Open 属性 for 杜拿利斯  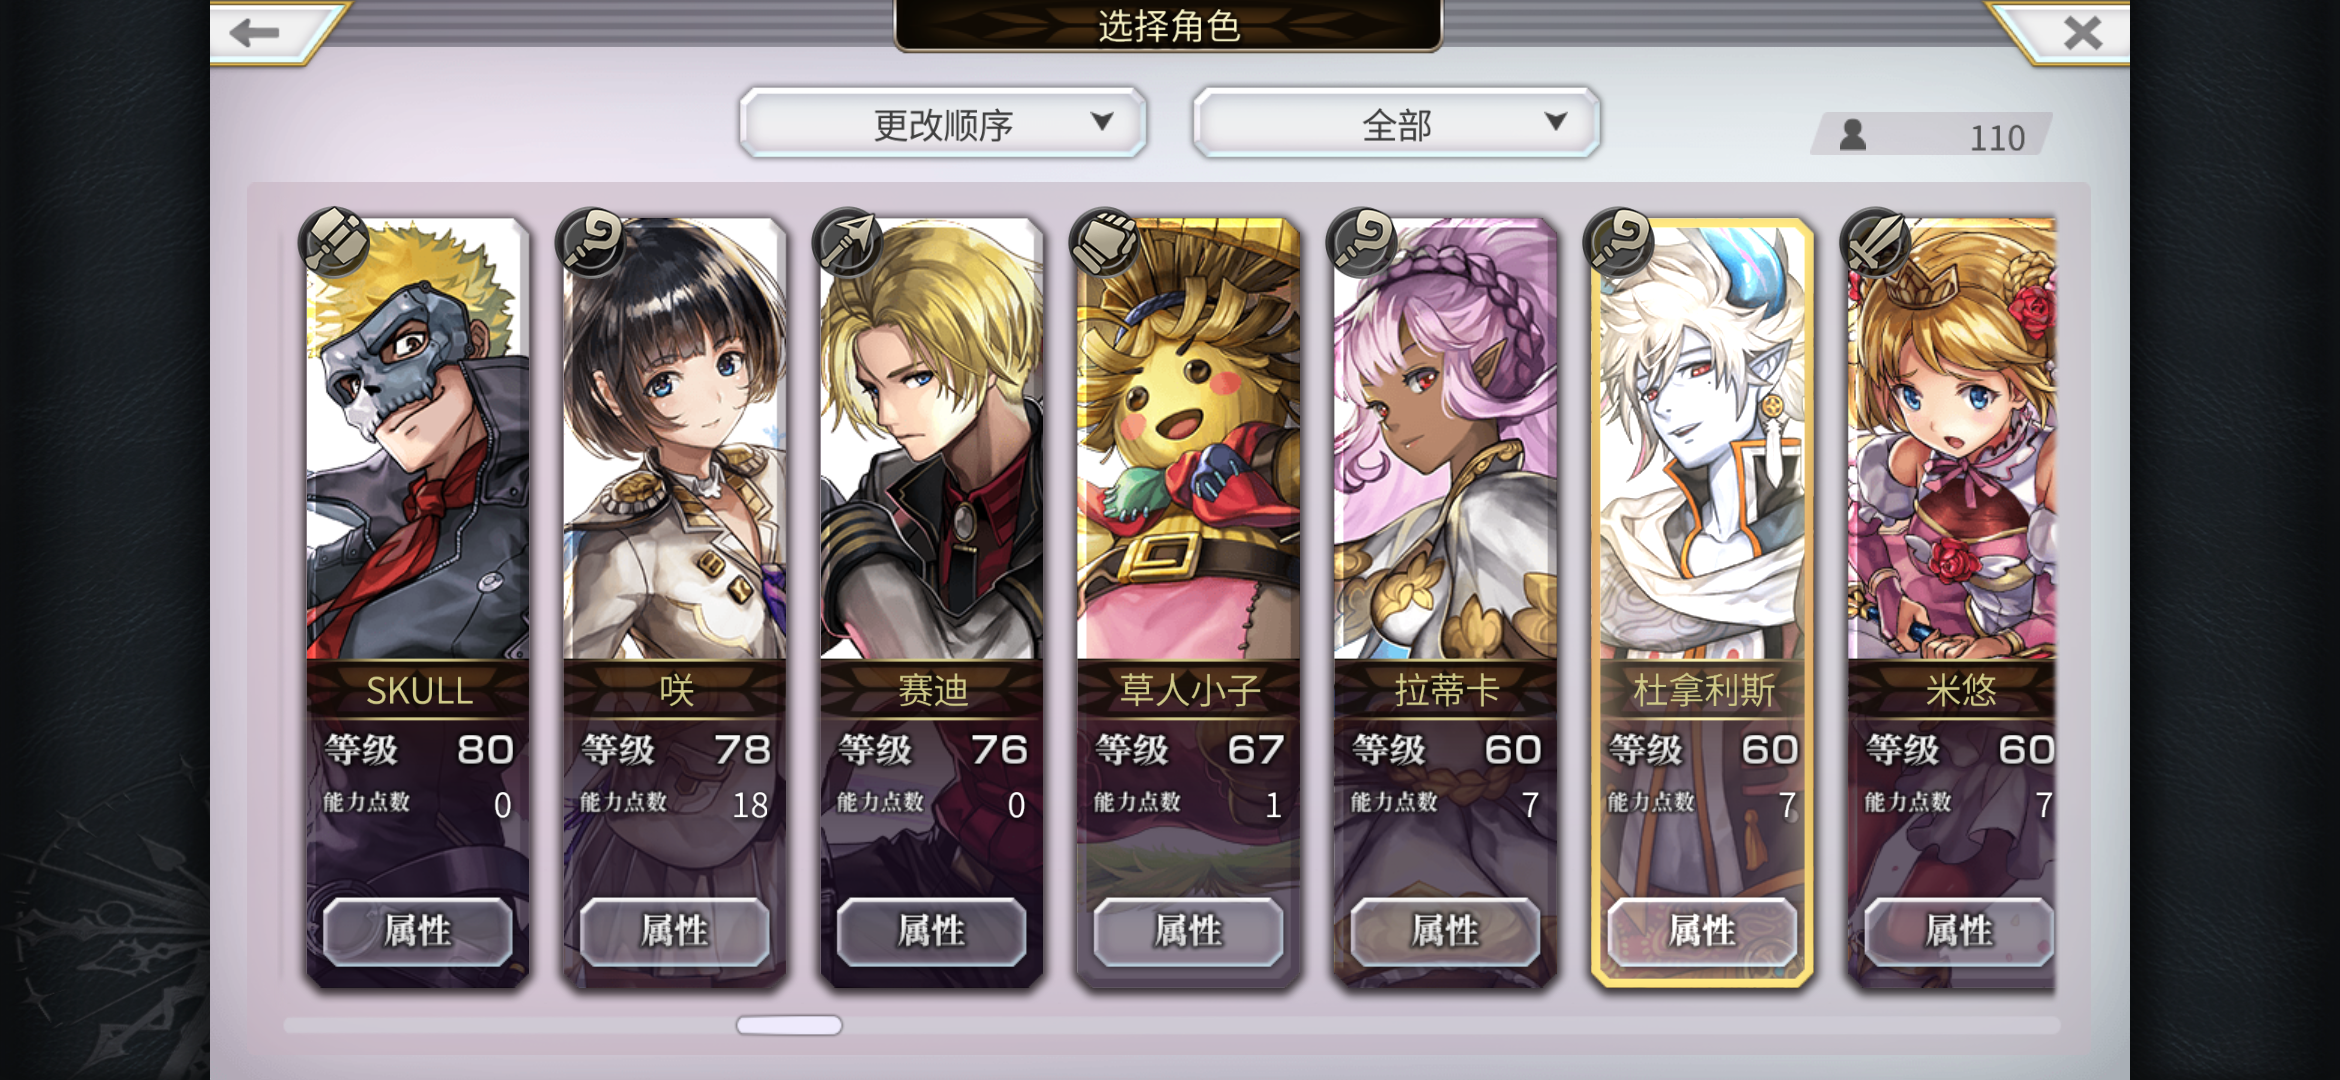coord(1703,931)
